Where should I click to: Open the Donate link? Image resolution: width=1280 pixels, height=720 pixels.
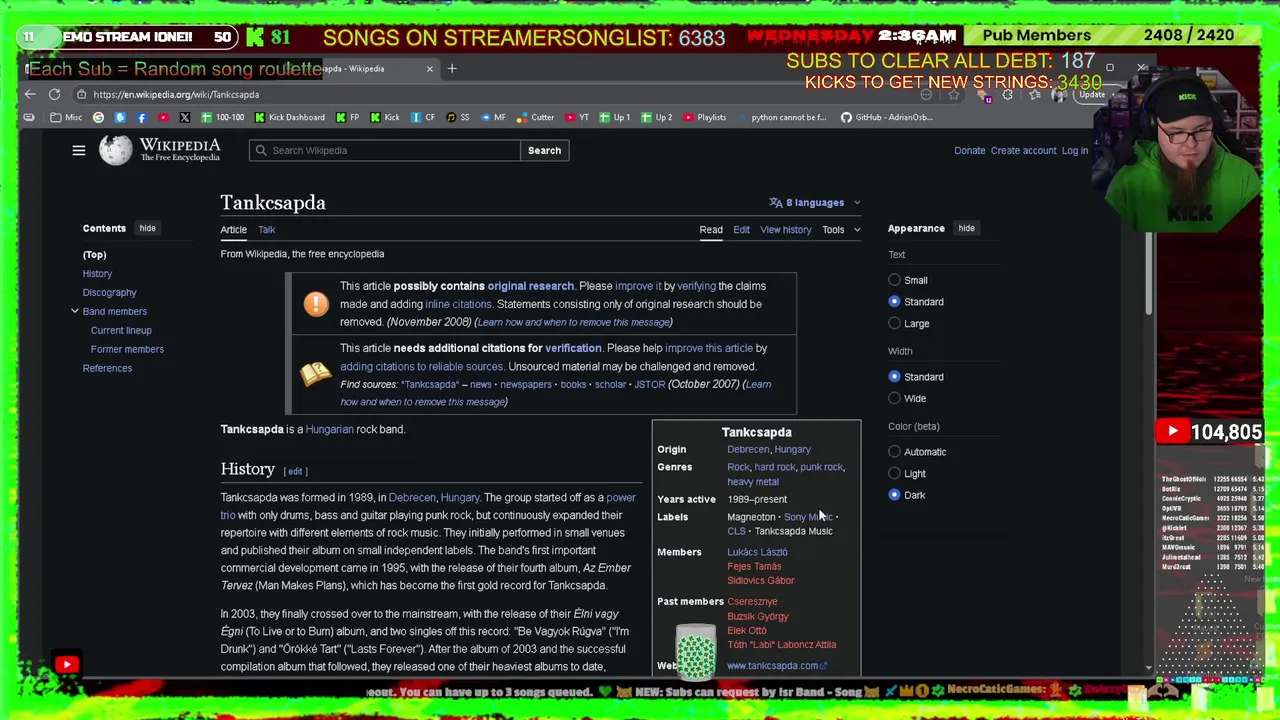(969, 151)
